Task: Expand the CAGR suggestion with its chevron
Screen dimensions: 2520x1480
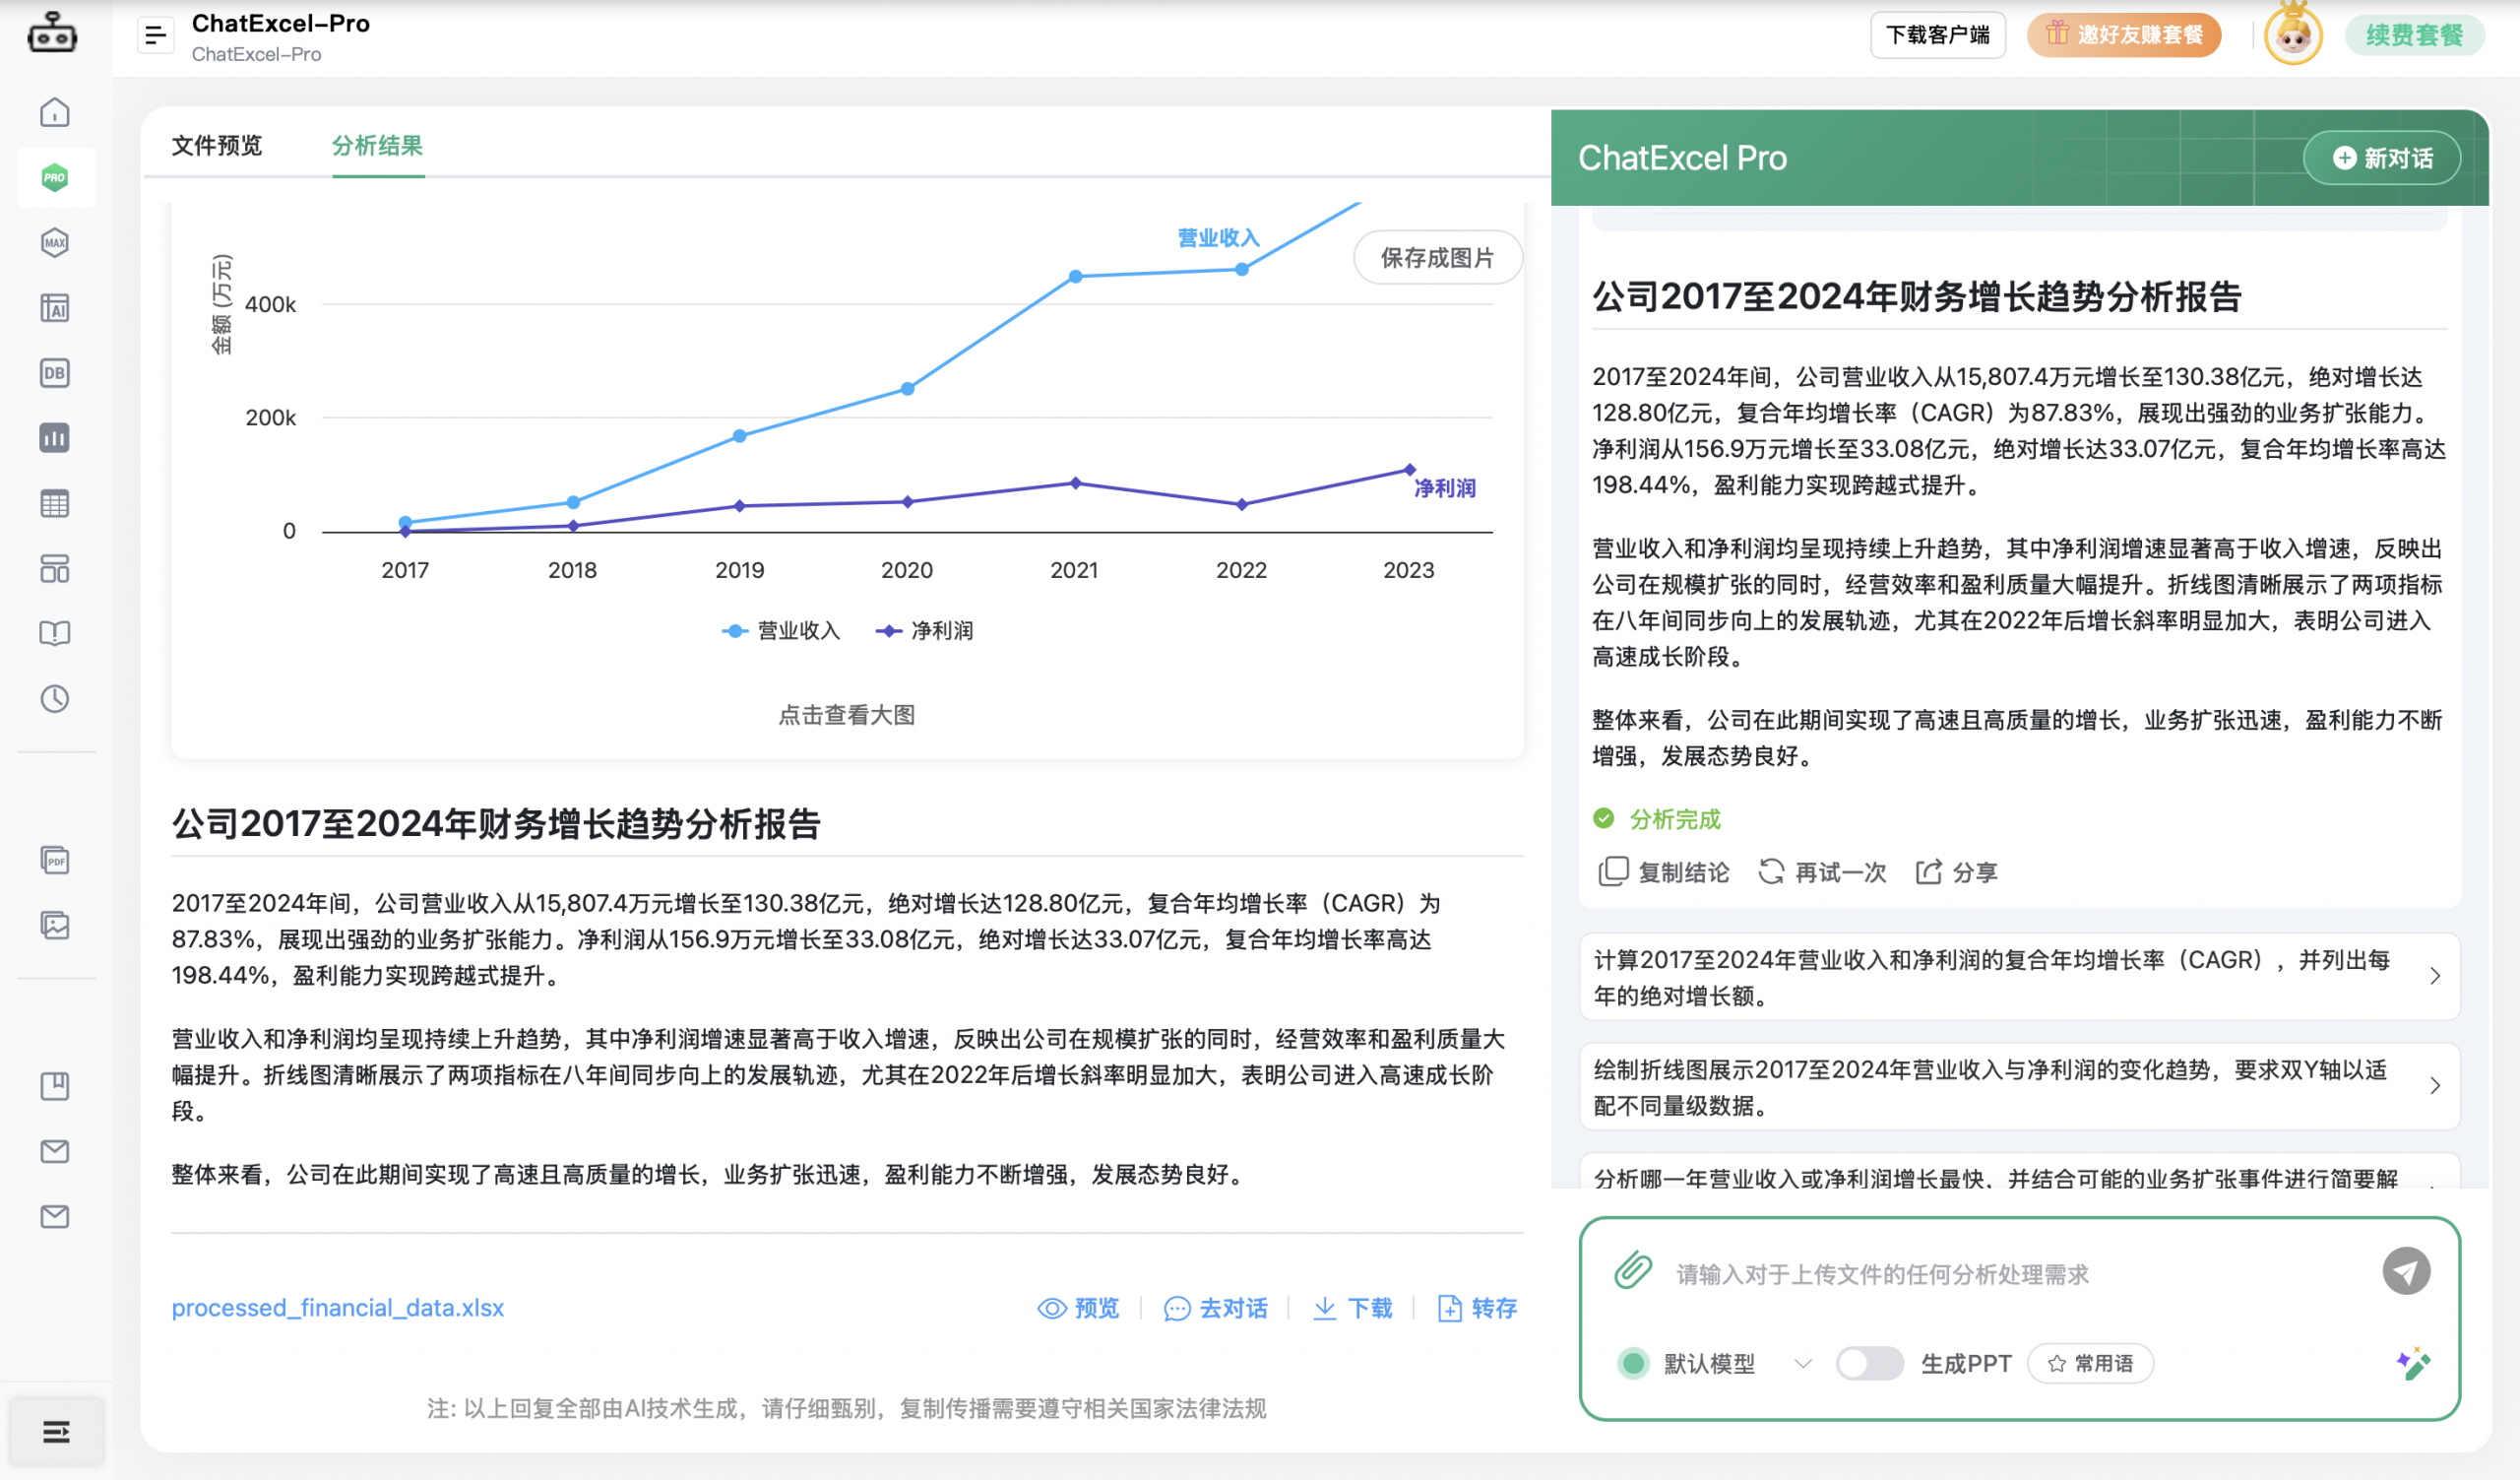Action: (x=2437, y=975)
